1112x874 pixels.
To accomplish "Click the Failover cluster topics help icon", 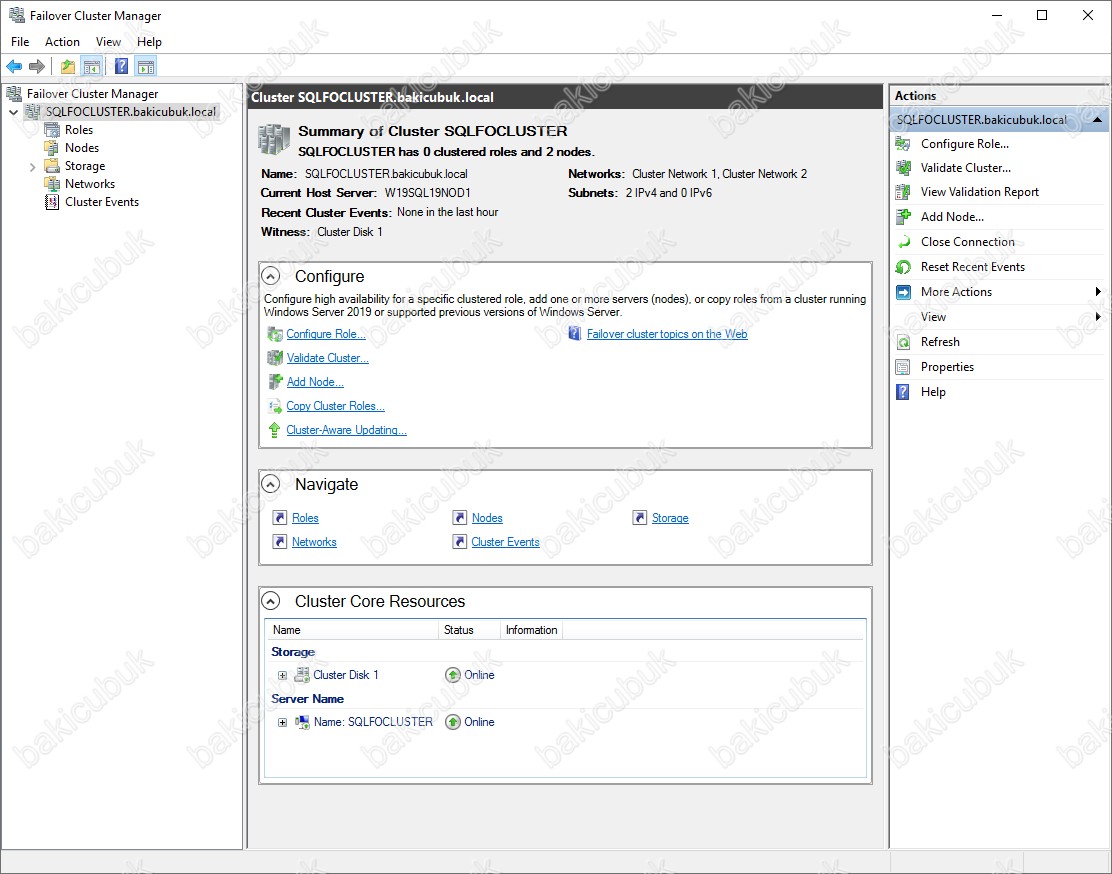I will coord(574,333).
